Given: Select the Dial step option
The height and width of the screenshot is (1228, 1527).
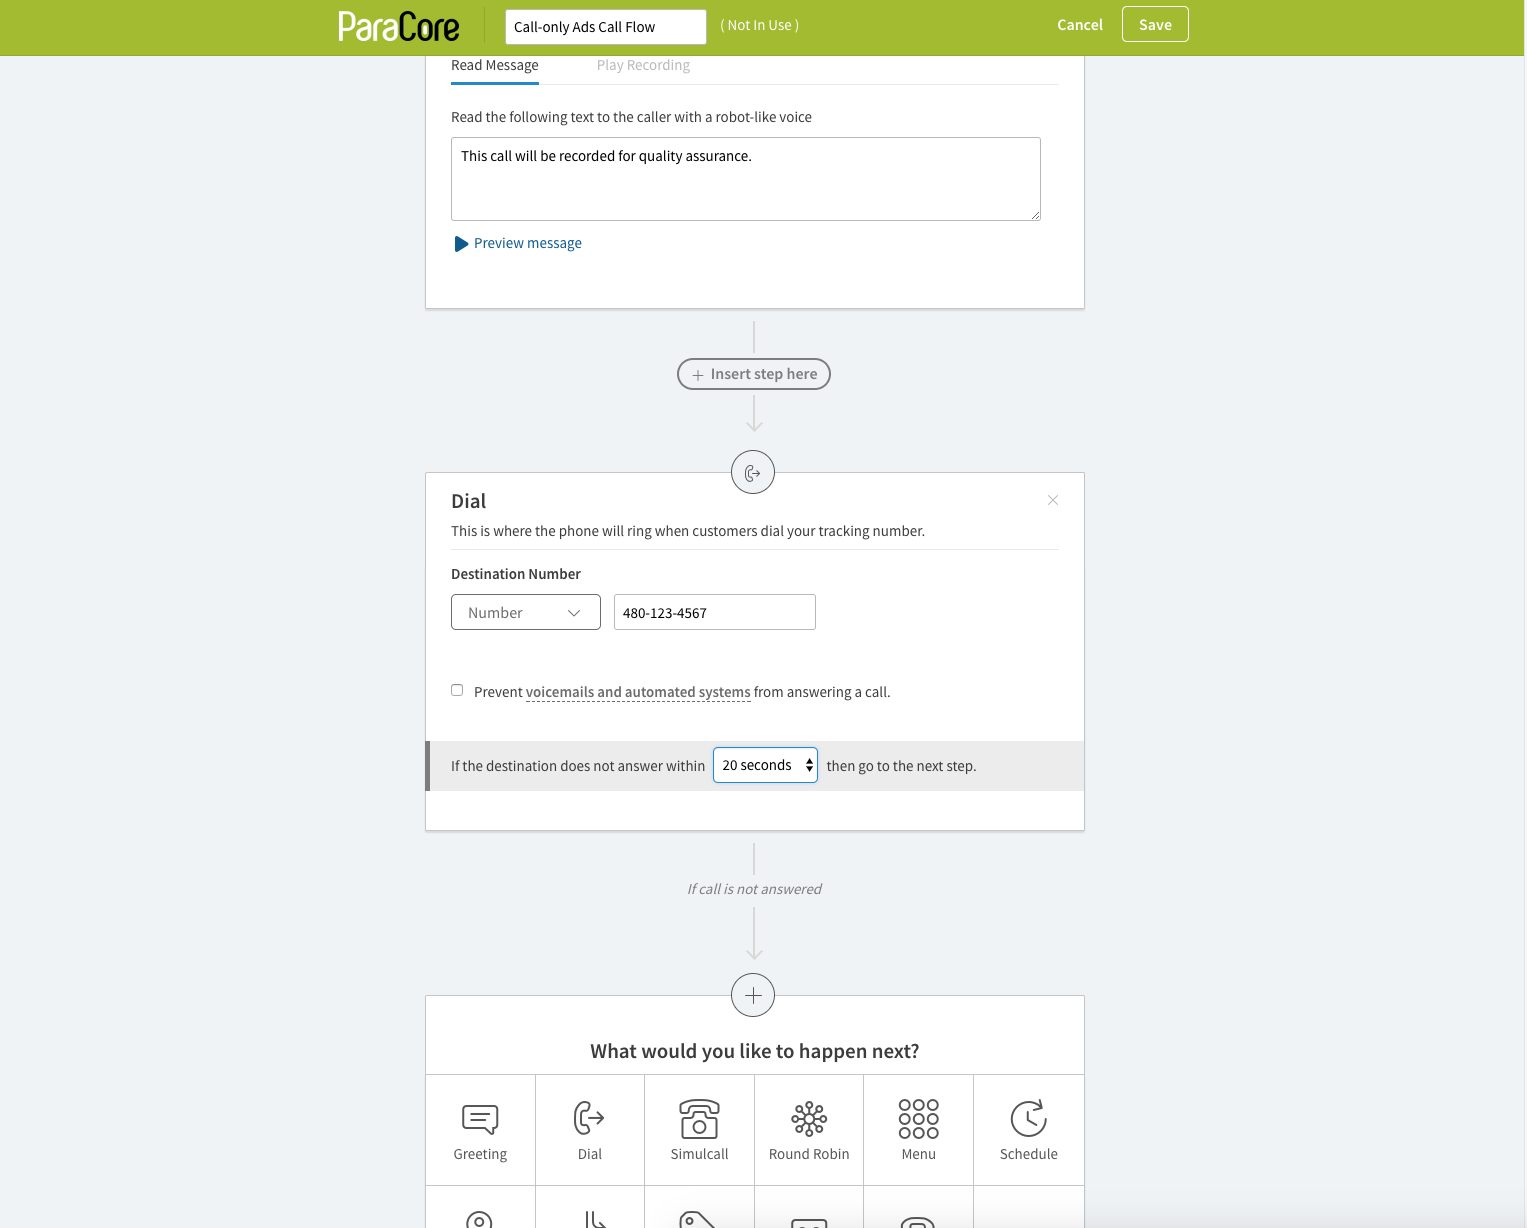Looking at the screenshot, I should coord(590,1131).
